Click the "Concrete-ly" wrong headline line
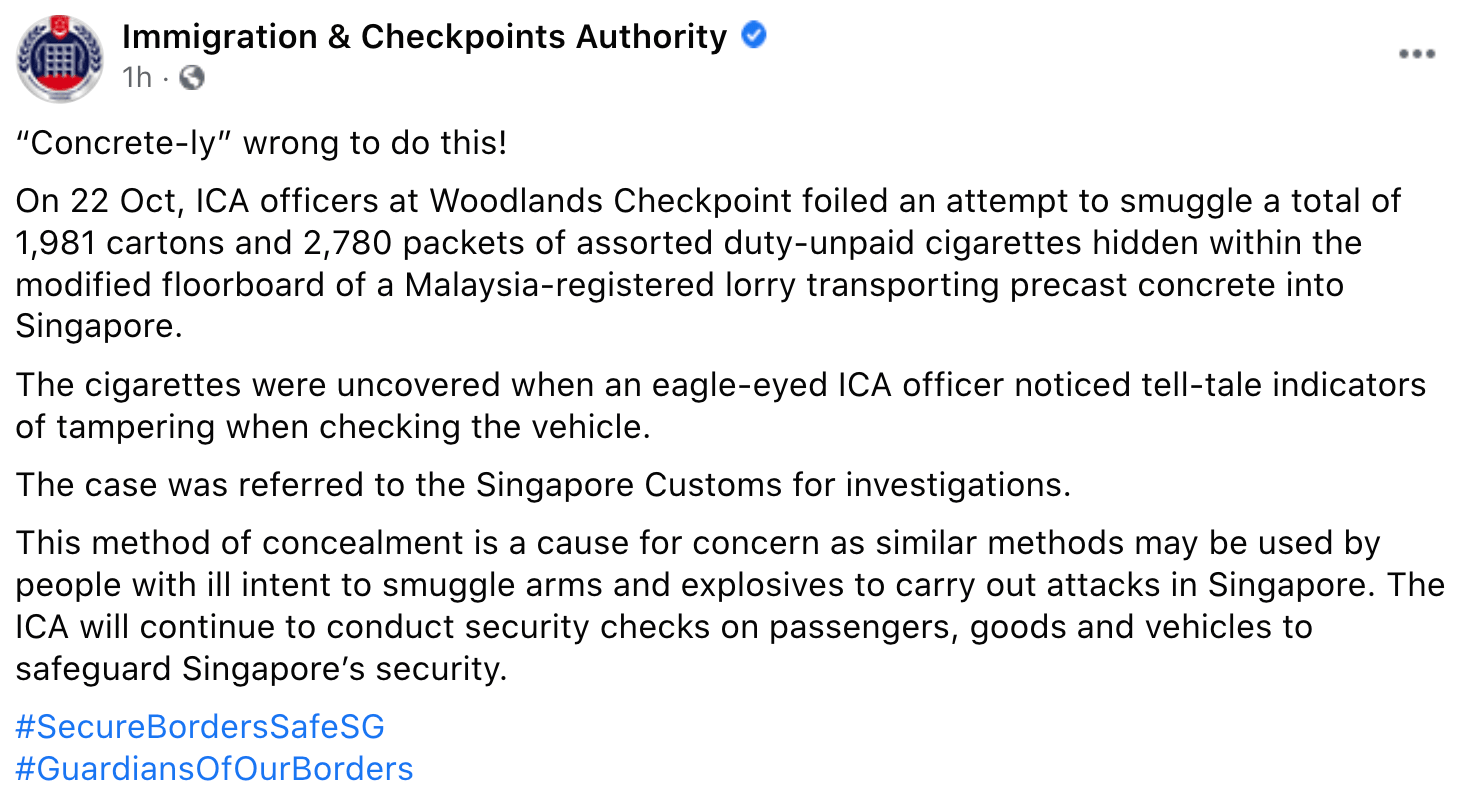Viewport: 1466px width, 808px height. [262, 143]
